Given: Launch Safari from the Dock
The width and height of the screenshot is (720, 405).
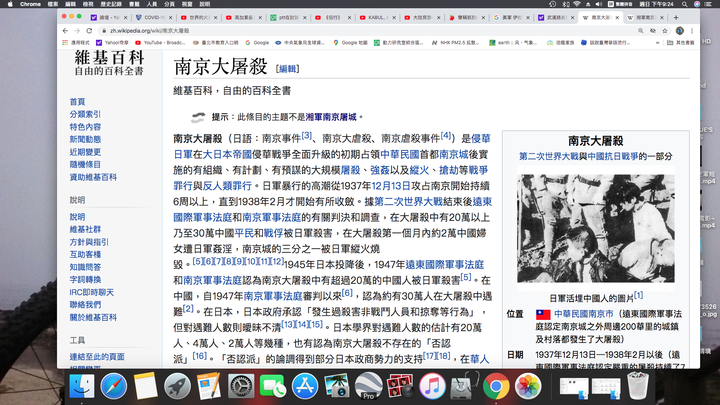Looking at the screenshot, I should pyautogui.click(x=113, y=386).
